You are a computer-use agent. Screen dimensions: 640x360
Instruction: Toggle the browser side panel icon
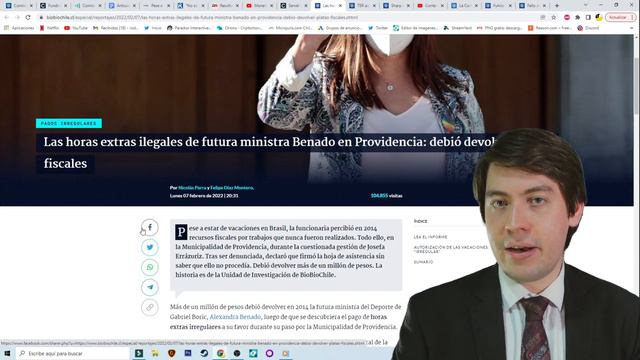(588, 18)
